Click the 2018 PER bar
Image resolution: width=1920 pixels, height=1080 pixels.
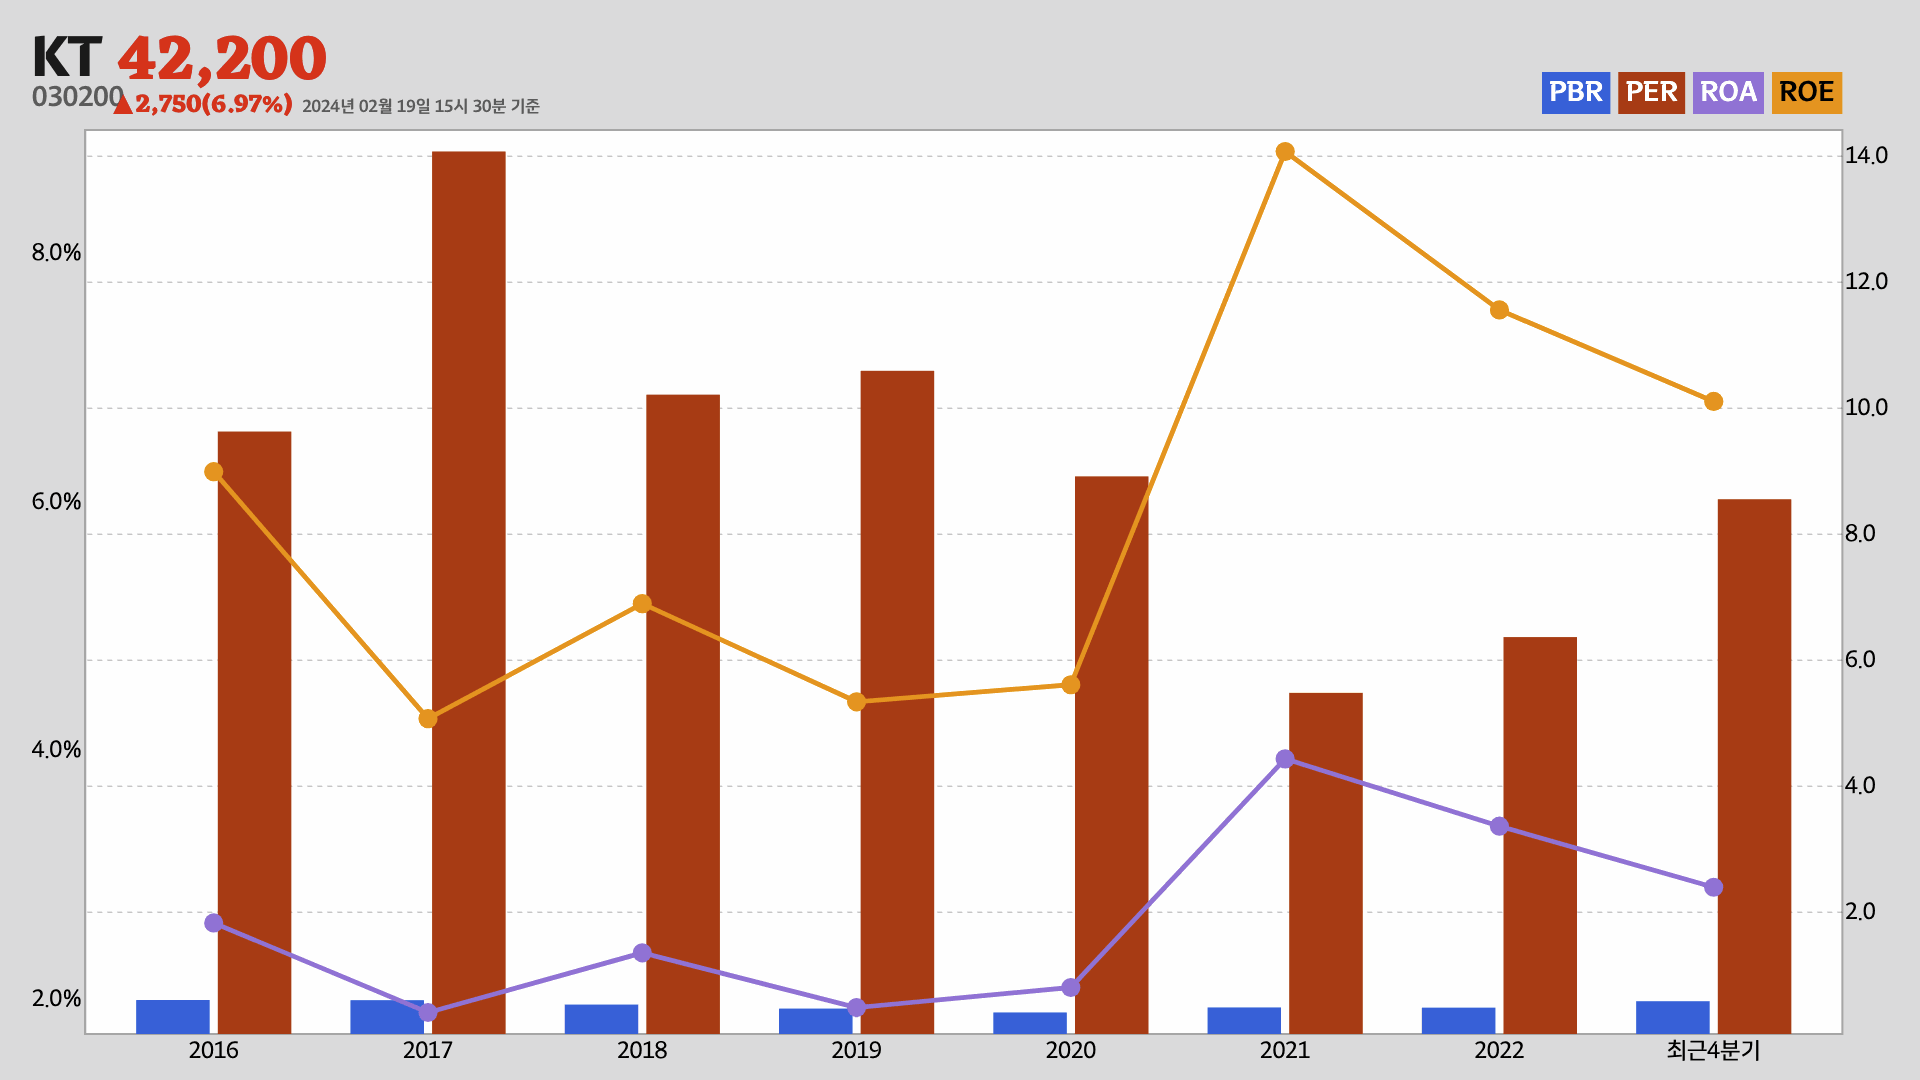pos(683,714)
